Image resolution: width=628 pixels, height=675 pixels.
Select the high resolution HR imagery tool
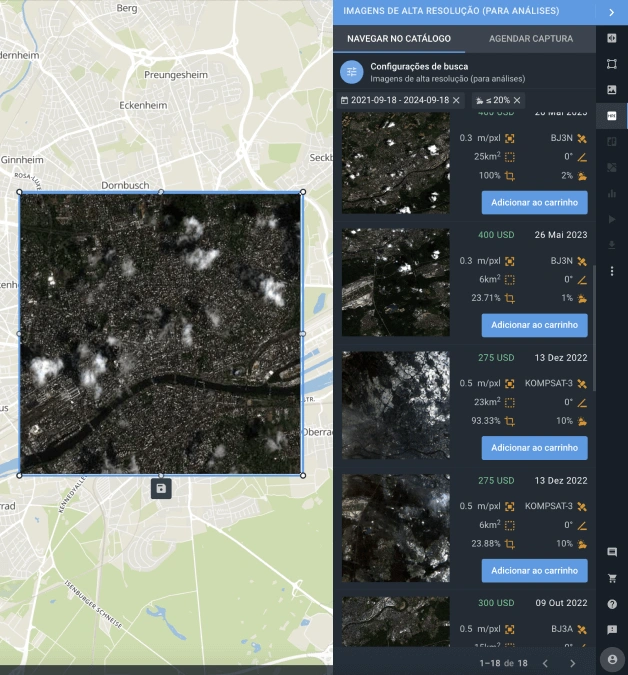(x=612, y=116)
